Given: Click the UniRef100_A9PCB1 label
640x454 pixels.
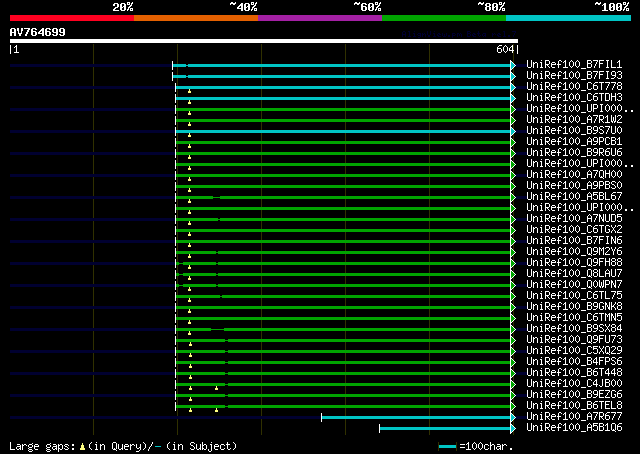Looking at the screenshot, I should click(x=574, y=142).
